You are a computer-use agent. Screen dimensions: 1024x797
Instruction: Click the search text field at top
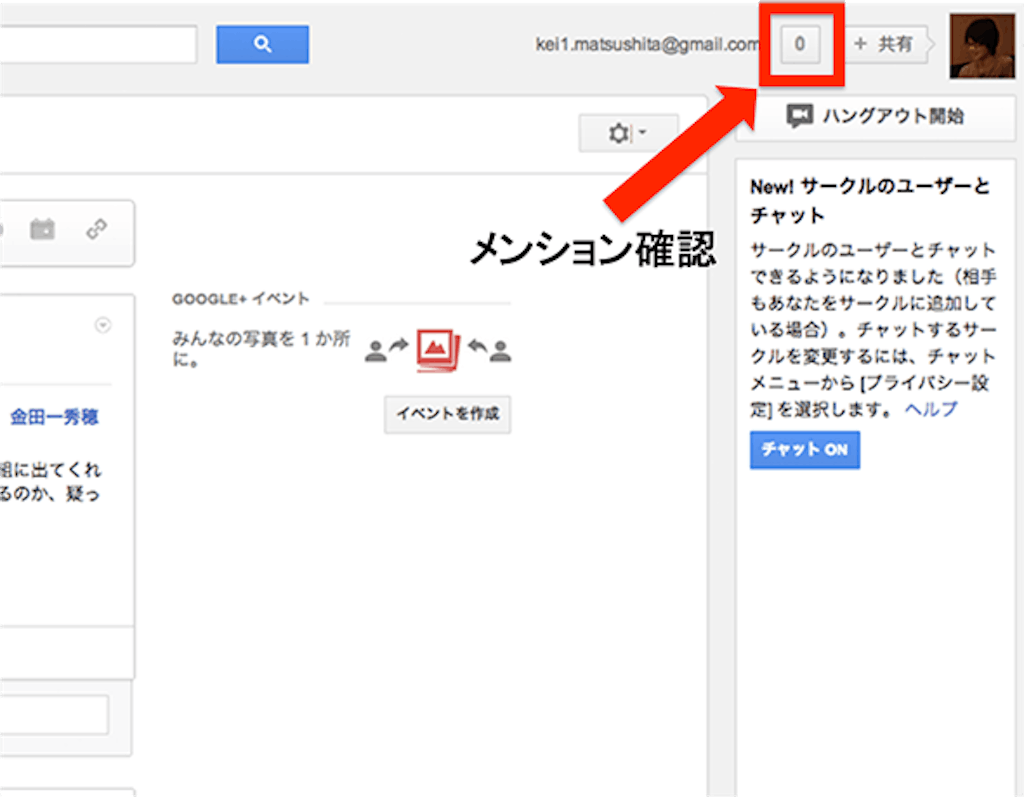point(98,45)
